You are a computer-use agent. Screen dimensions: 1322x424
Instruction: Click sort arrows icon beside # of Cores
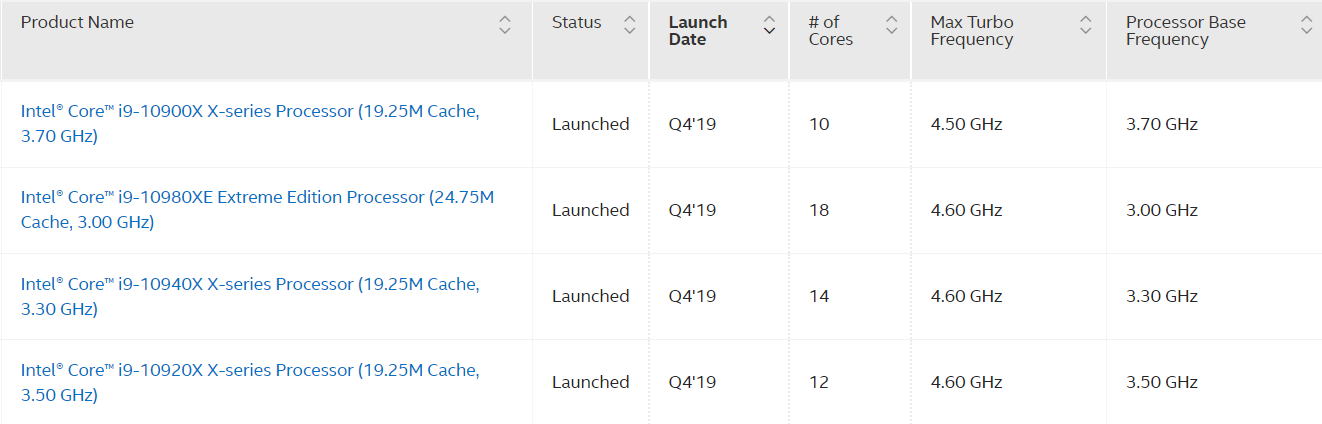pyautogui.click(x=891, y=26)
